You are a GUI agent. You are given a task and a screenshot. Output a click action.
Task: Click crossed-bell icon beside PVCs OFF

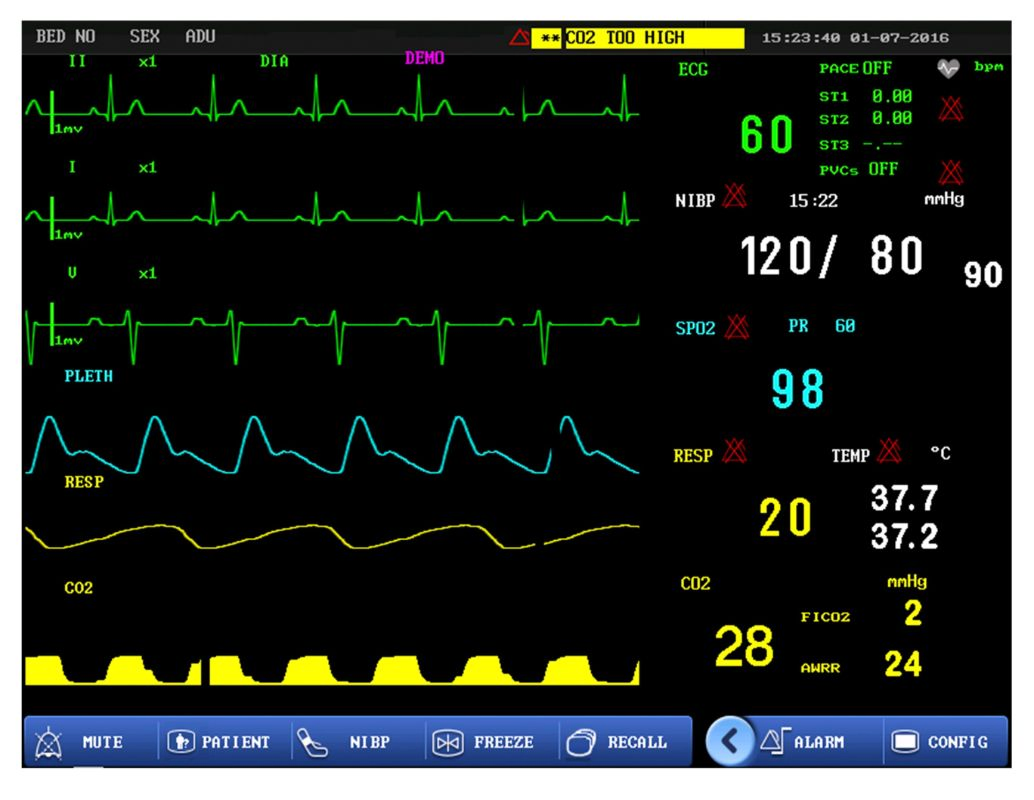[950, 172]
